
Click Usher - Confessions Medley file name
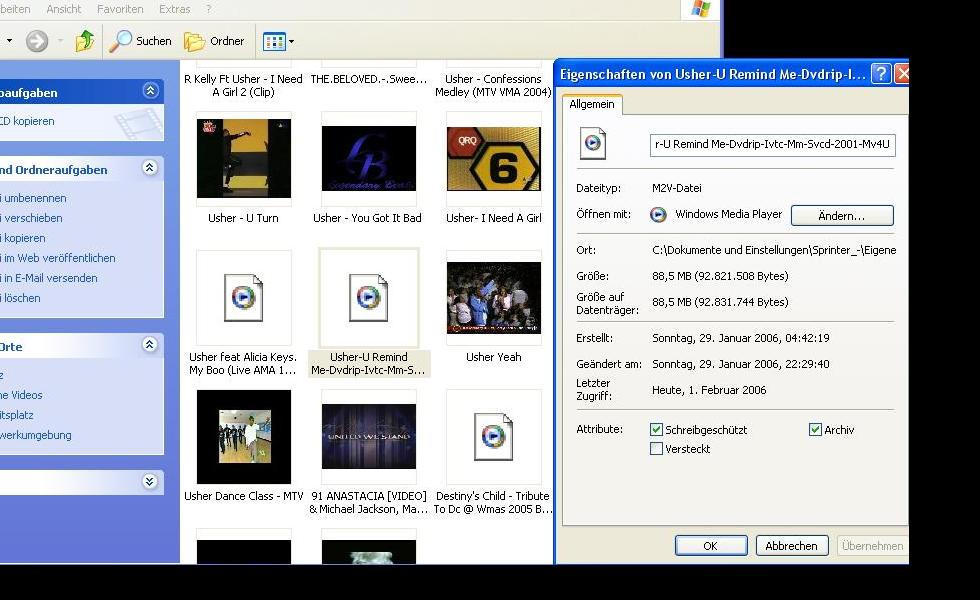pos(493,86)
